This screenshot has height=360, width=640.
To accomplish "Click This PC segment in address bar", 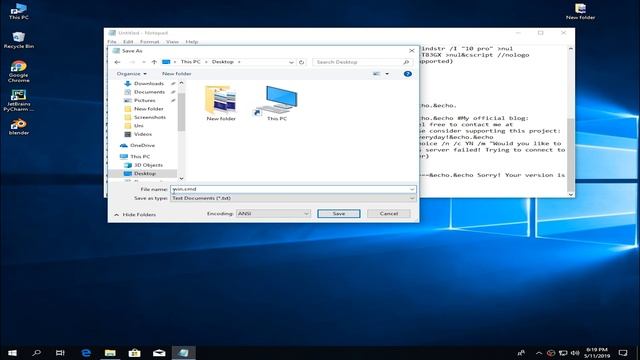I will (x=190, y=62).
